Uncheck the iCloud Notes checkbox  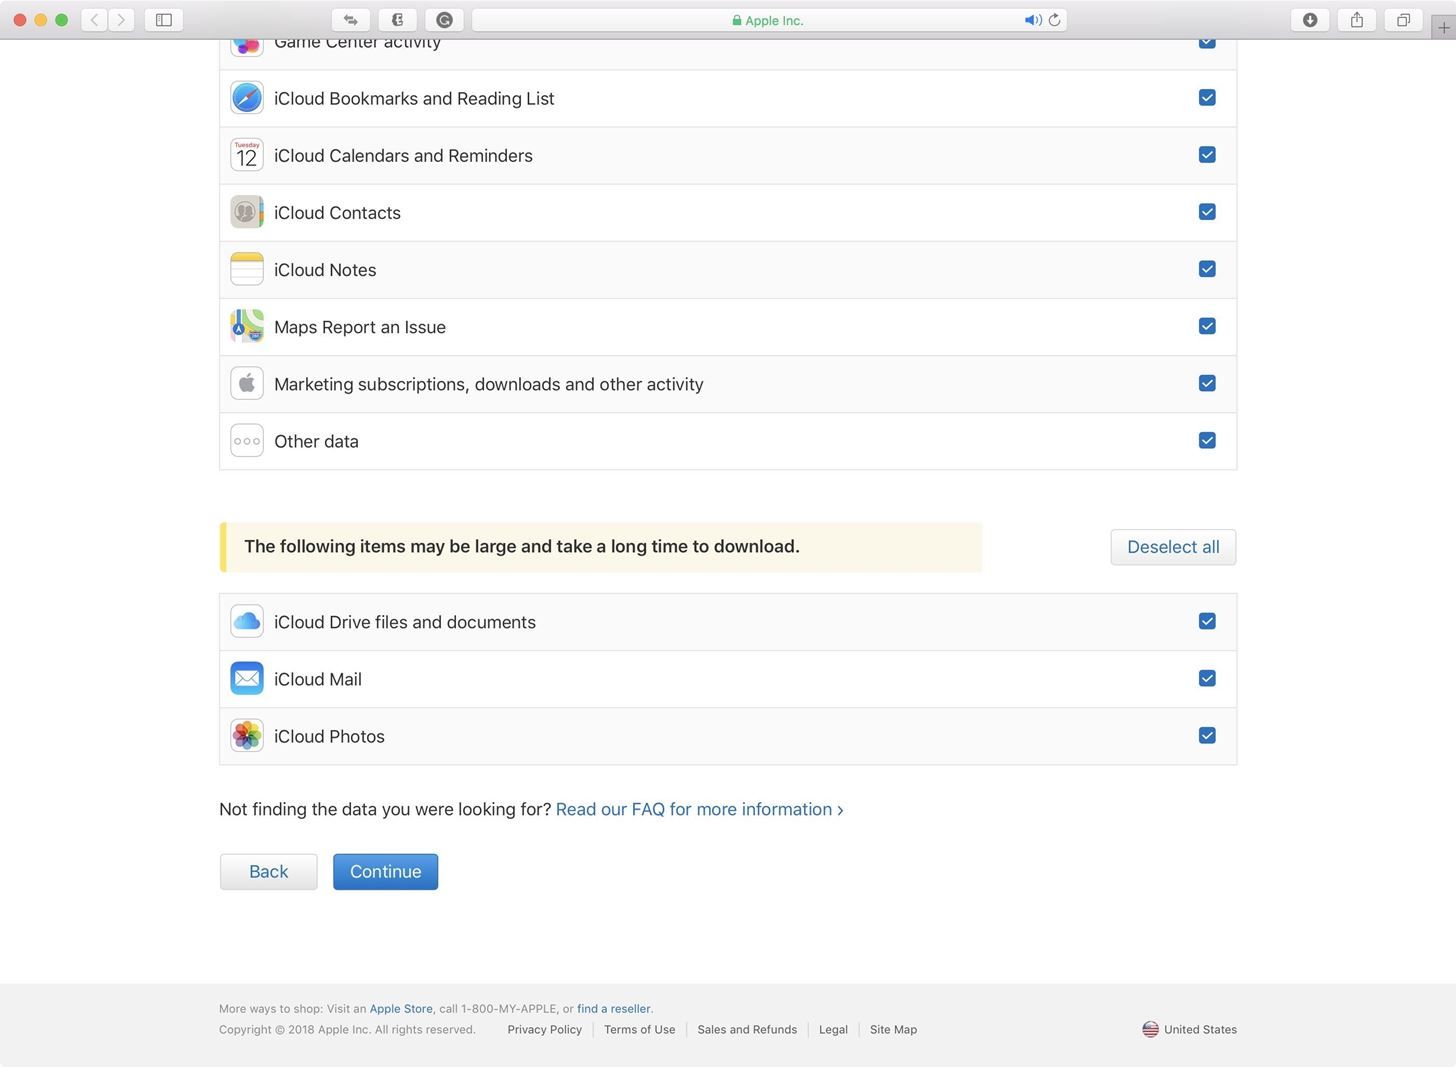1207,268
